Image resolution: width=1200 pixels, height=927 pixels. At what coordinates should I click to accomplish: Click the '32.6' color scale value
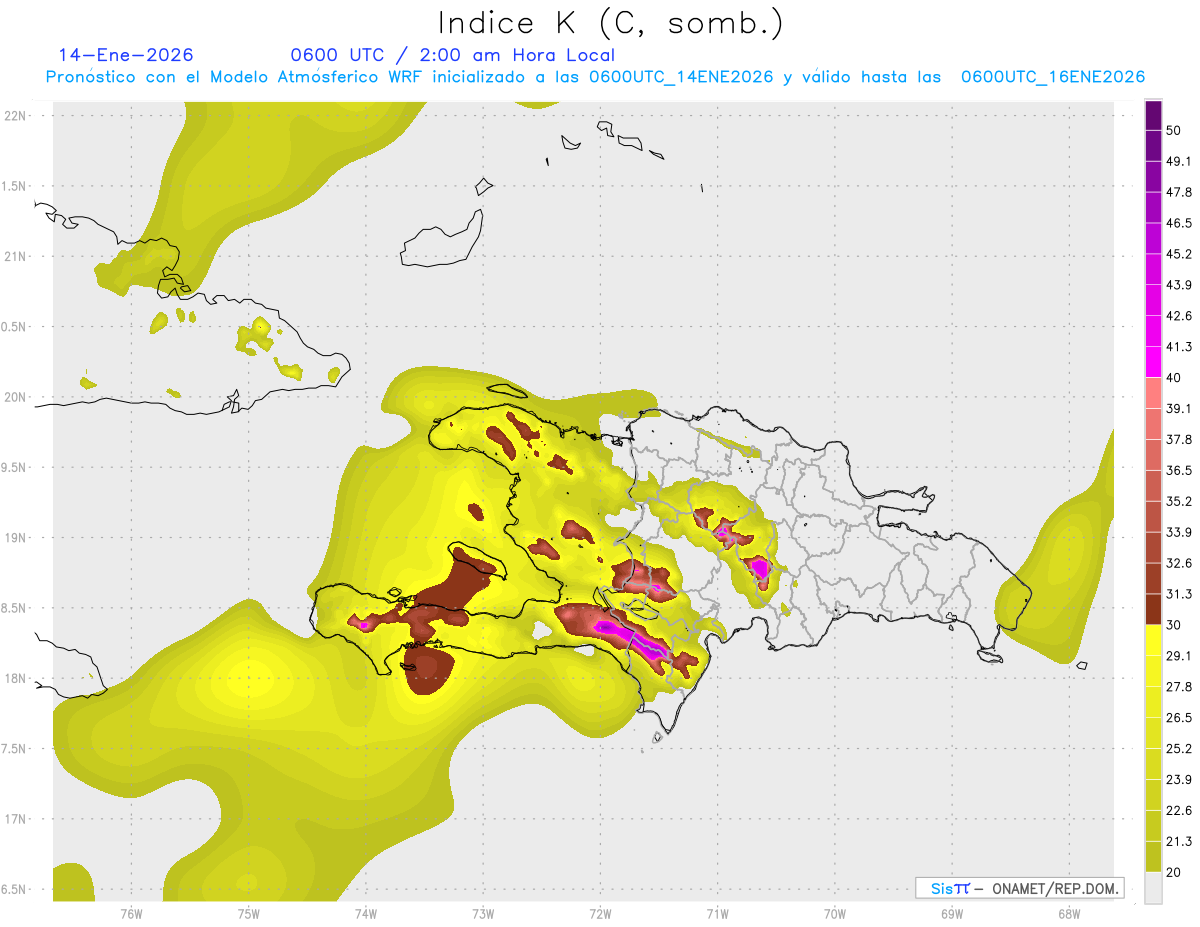click(x=1179, y=563)
